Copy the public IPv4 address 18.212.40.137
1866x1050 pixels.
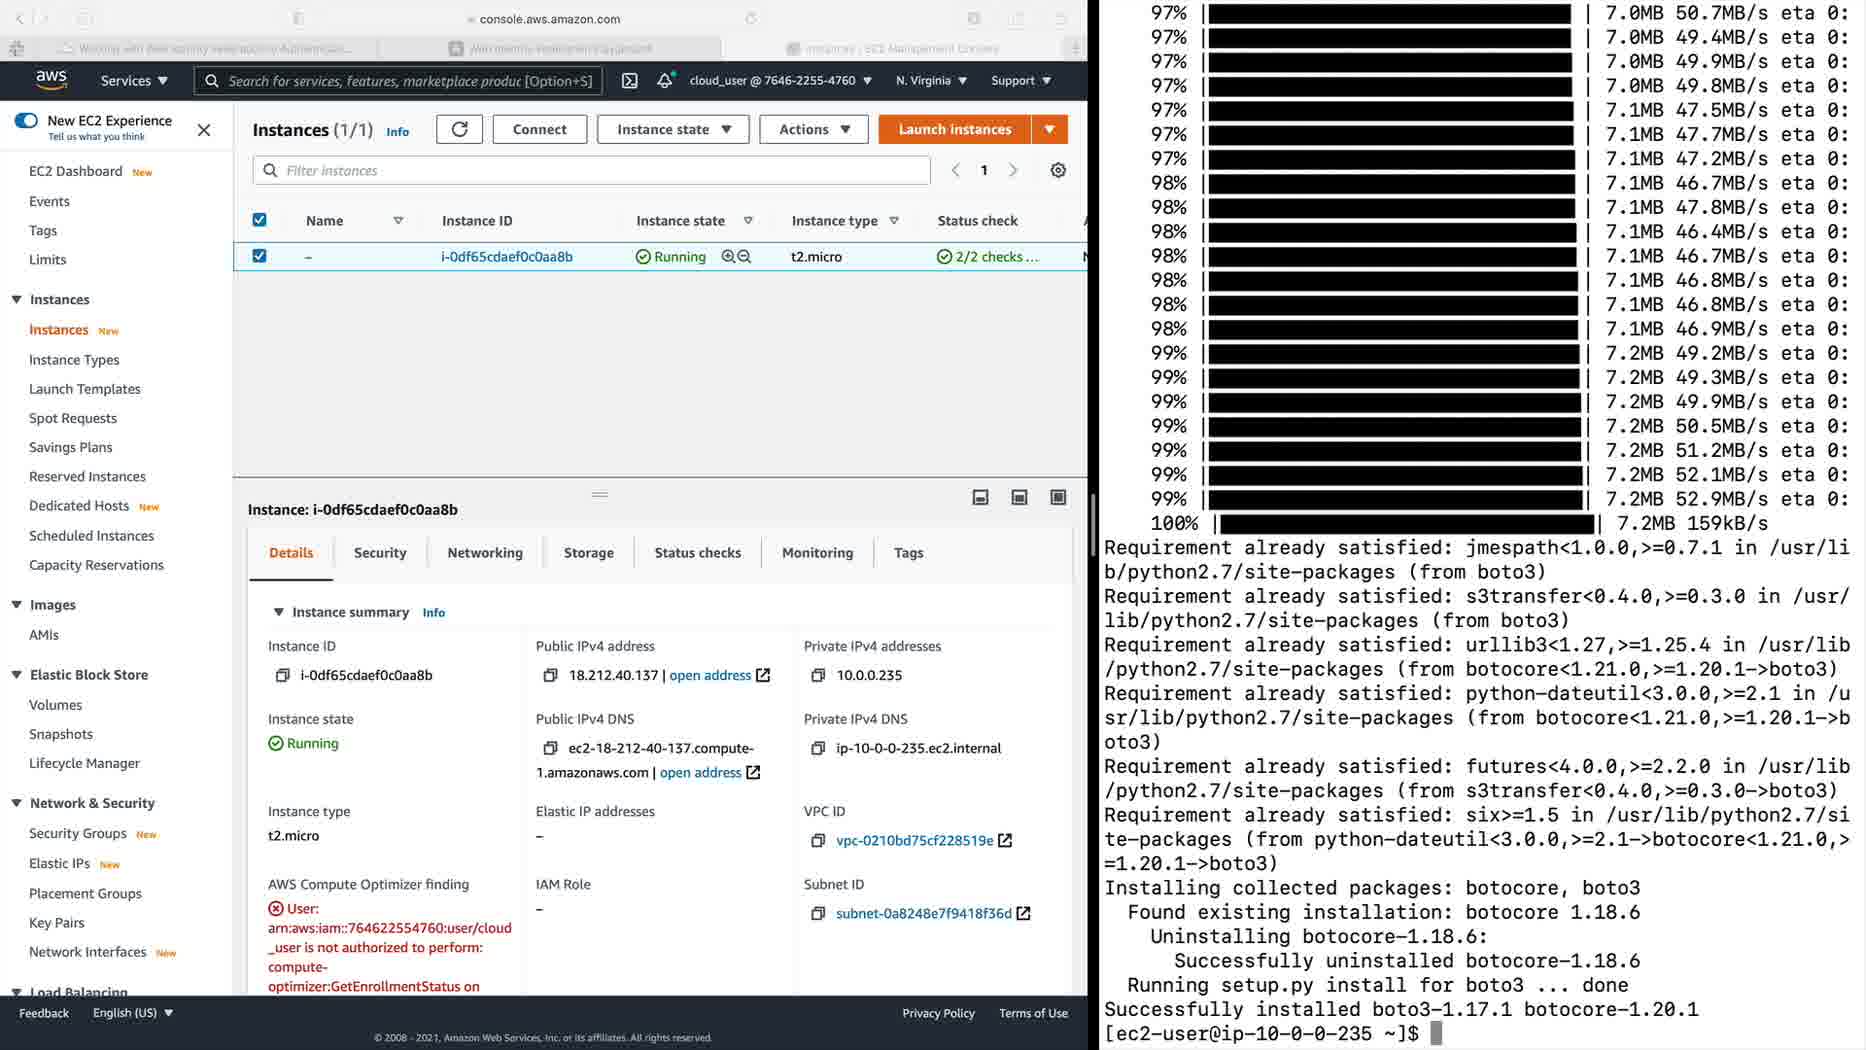coord(550,676)
